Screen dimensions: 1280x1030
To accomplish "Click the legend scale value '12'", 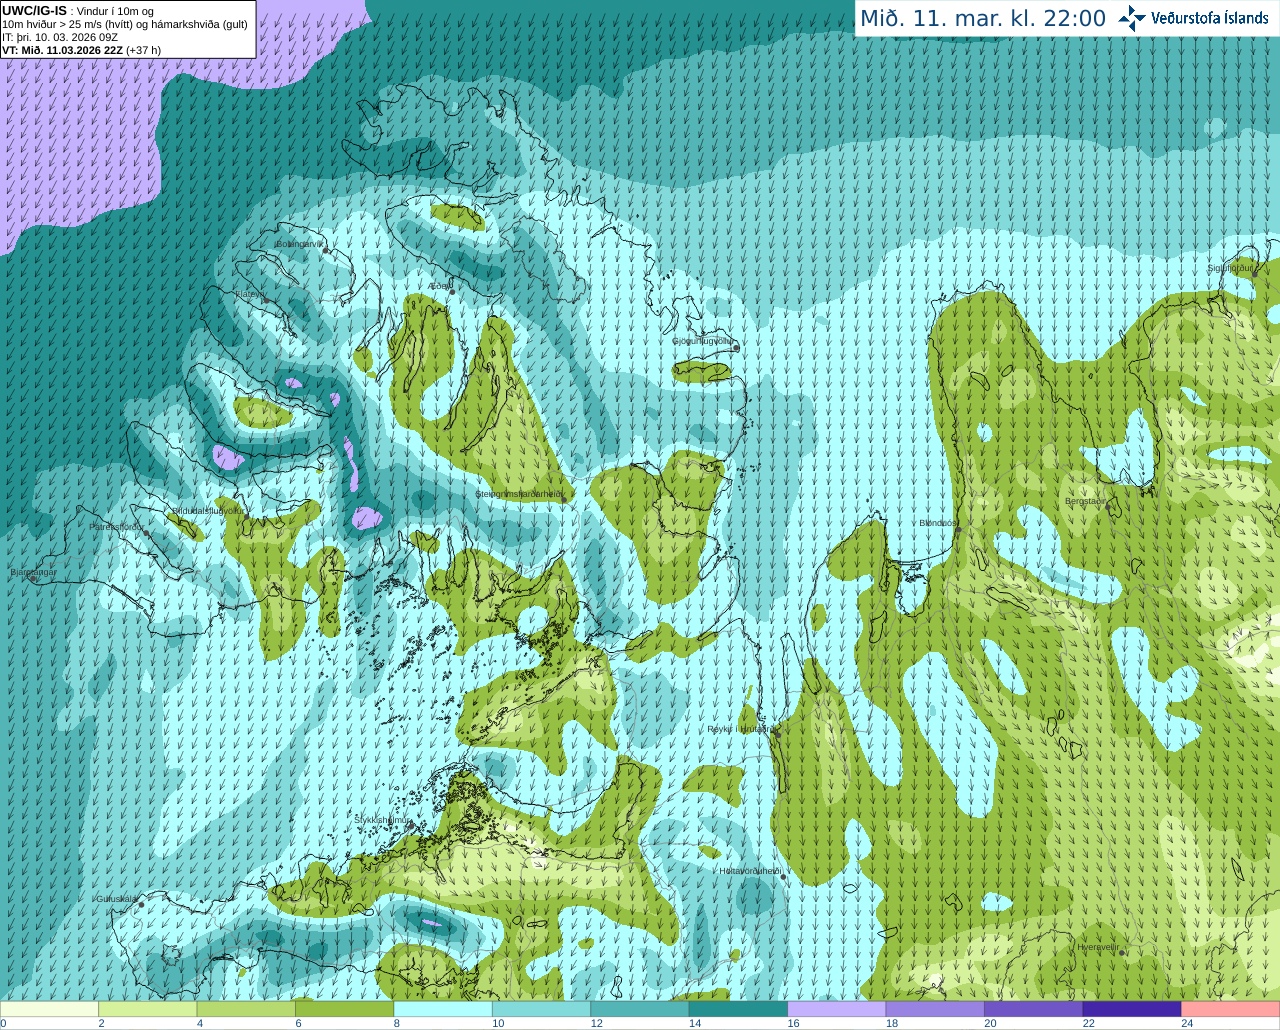I will (x=596, y=1023).
